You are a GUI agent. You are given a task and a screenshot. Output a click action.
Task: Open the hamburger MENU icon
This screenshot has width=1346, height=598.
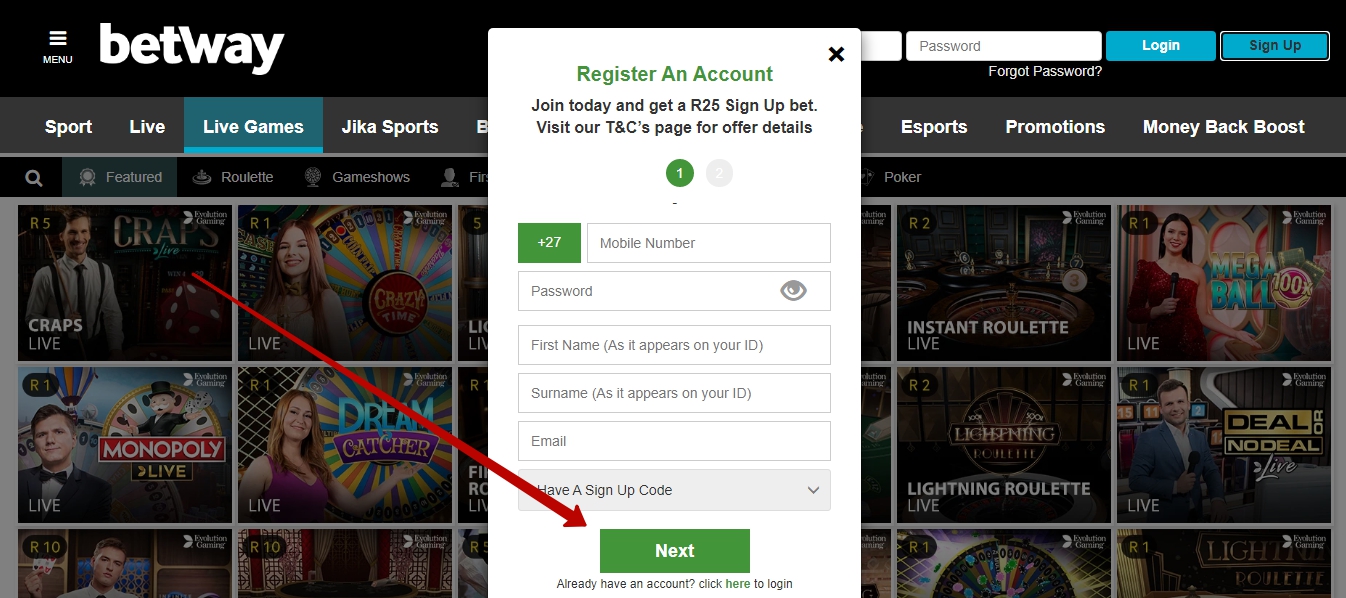pos(58,38)
